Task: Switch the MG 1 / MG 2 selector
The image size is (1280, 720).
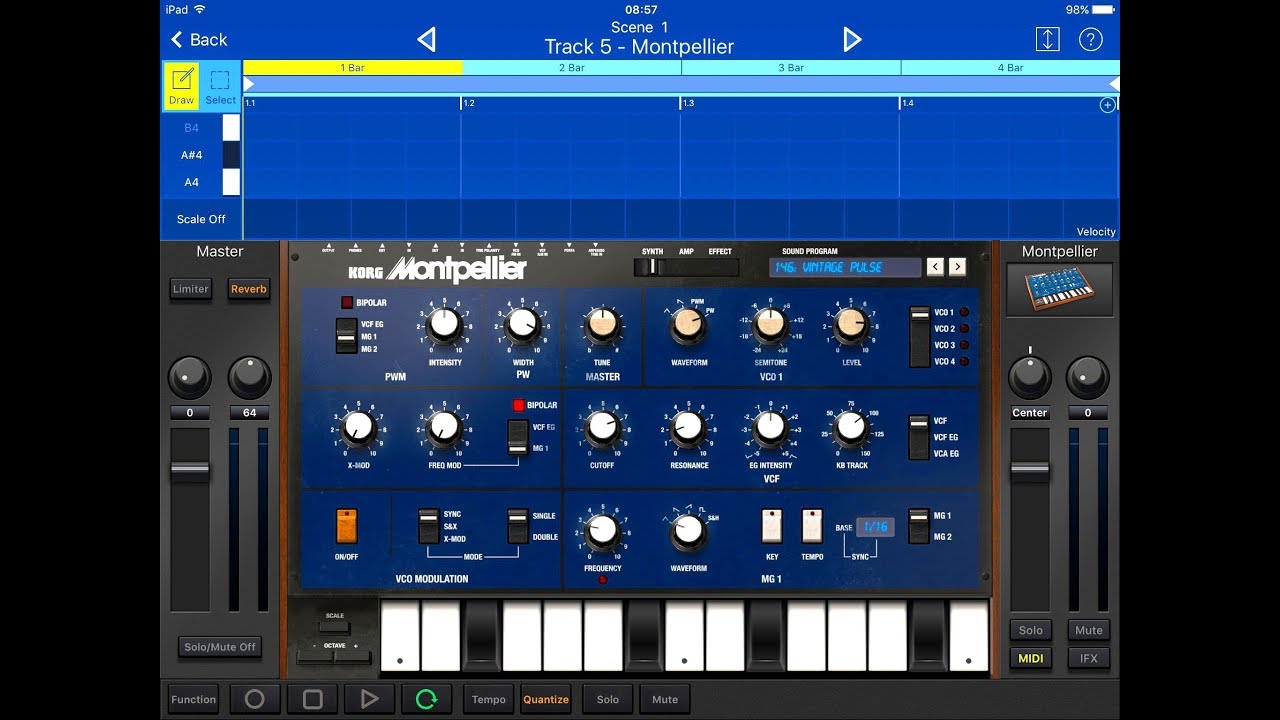Action: (919, 526)
